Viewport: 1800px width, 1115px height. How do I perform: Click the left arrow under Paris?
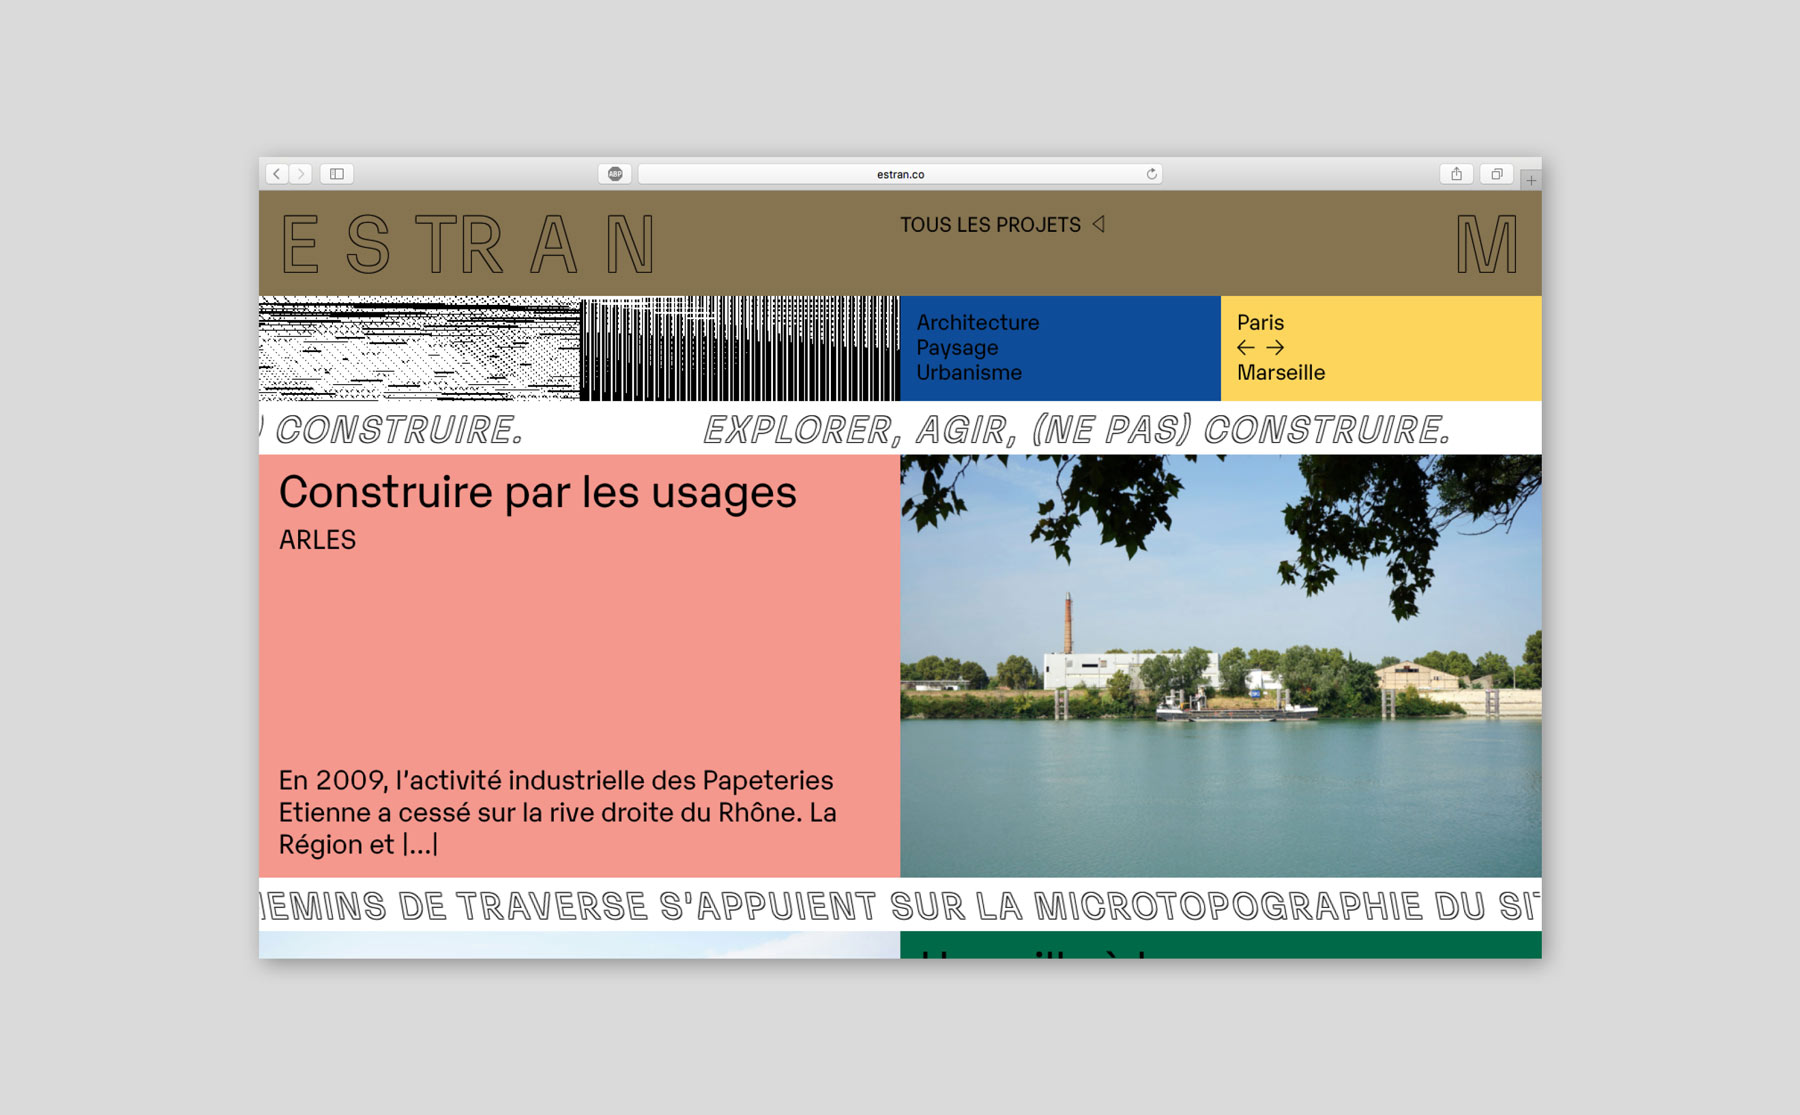(1245, 348)
